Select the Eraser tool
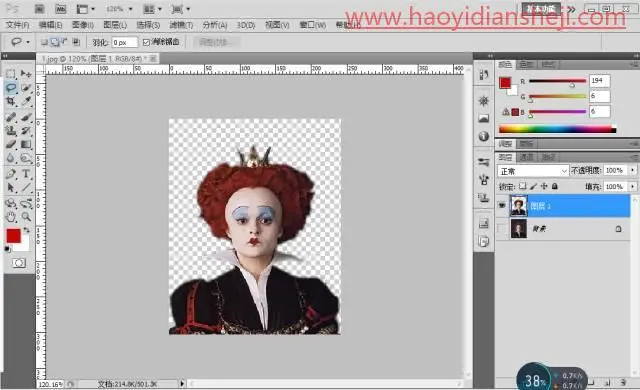640x390 pixels. coord(11,144)
